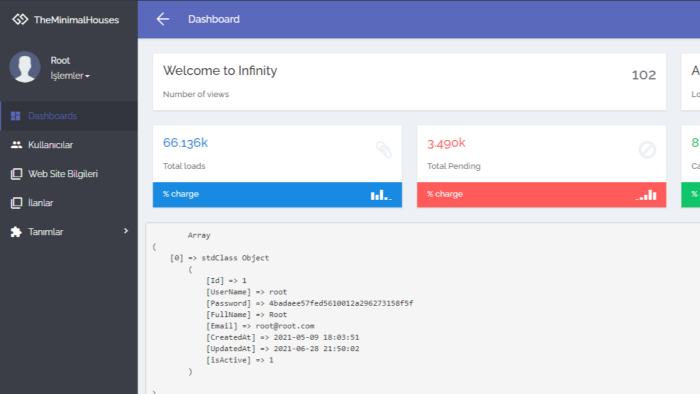Screen dimensions: 700x394
Task: Click the paperclip icon on Total loads
Action: [384, 150]
